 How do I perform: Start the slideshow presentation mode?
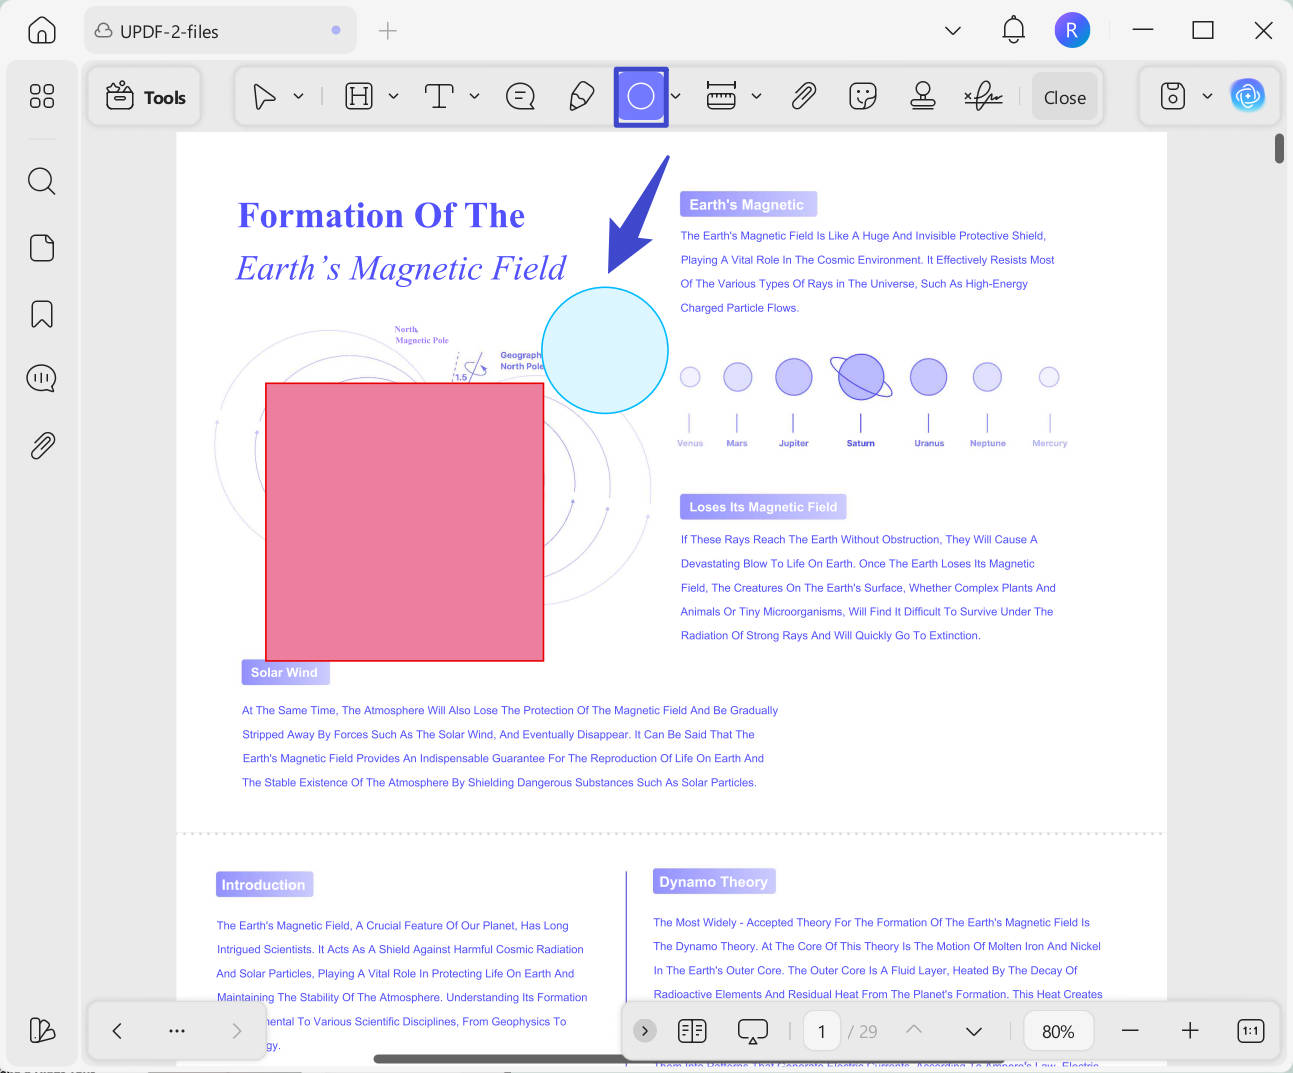752,1031
